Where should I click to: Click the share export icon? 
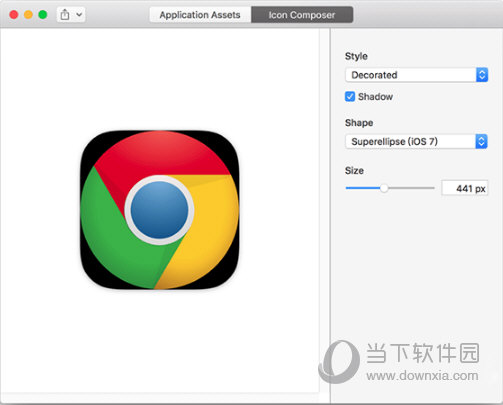65,15
